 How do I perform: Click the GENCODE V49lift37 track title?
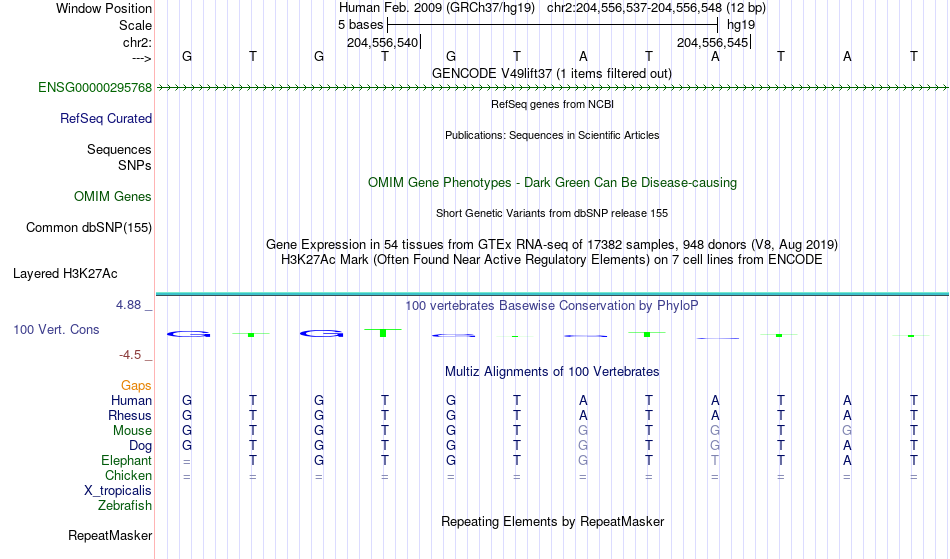(552, 74)
